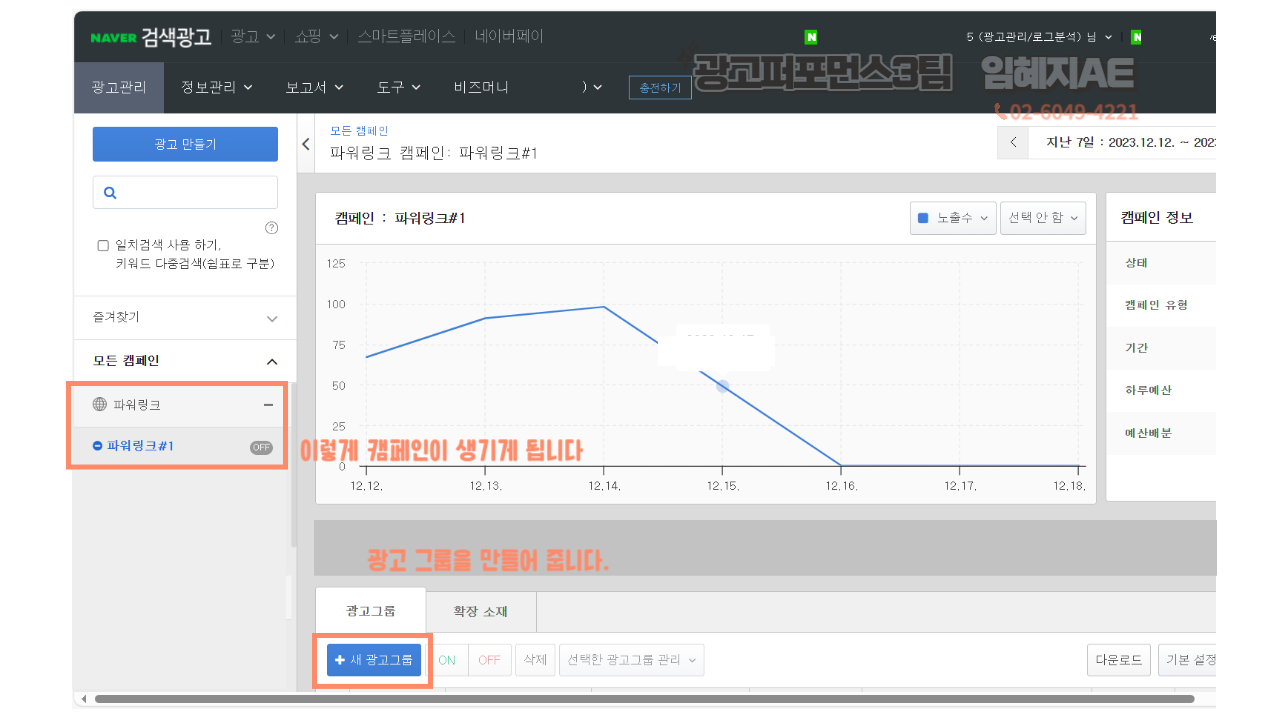Open the 보고서 menu
1280x720 pixels.
click(x=314, y=87)
